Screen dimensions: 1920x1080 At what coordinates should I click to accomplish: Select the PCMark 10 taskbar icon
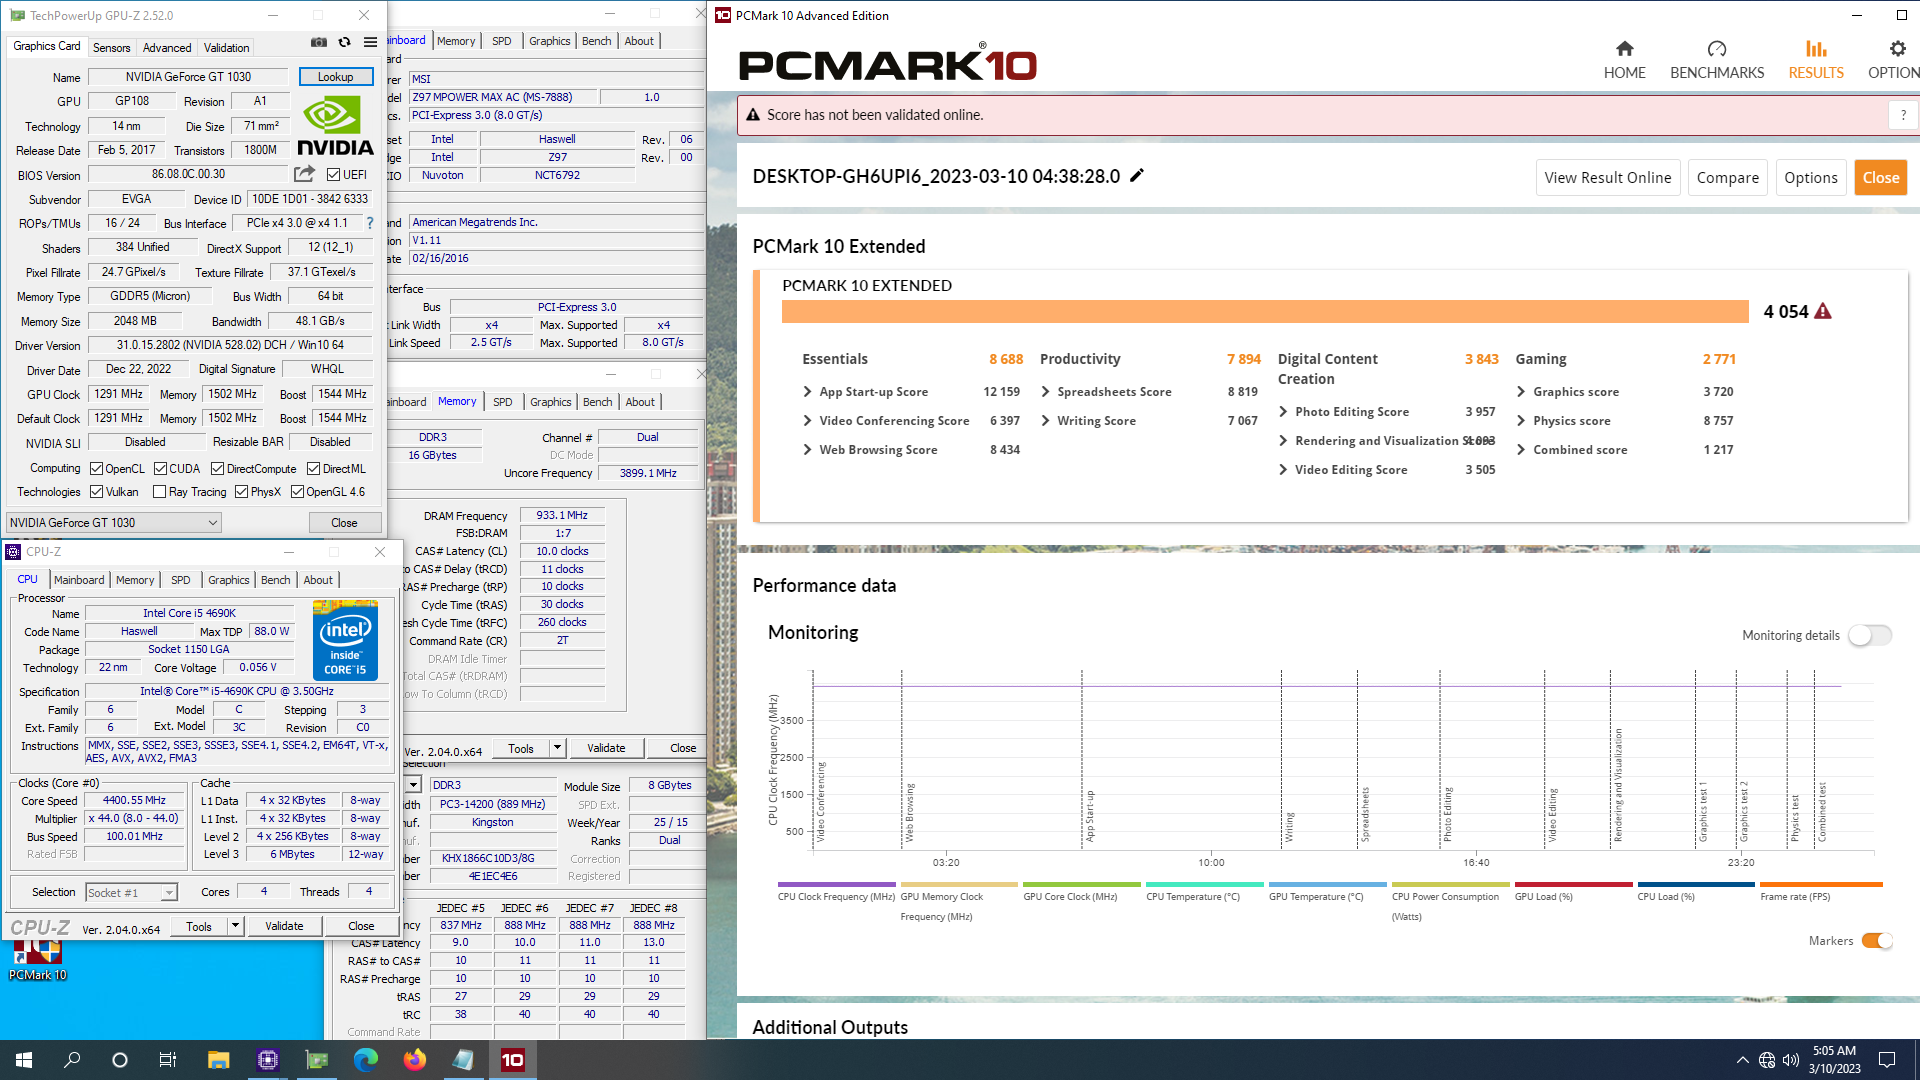pyautogui.click(x=512, y=1060)
